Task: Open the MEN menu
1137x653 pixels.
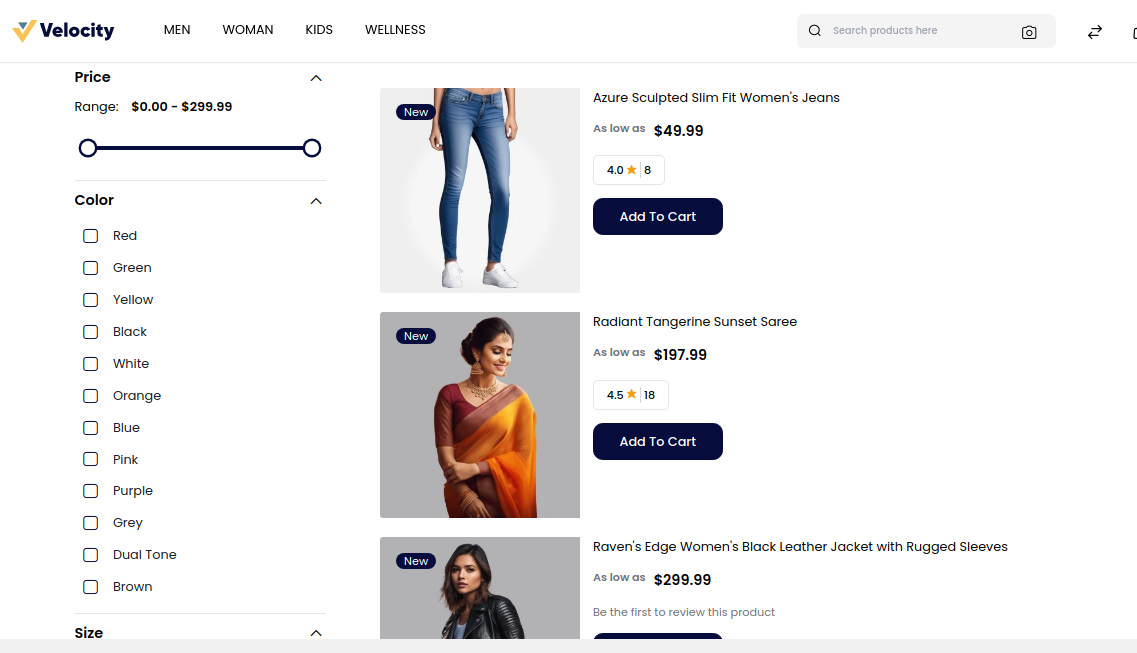Action: [177, 30]
